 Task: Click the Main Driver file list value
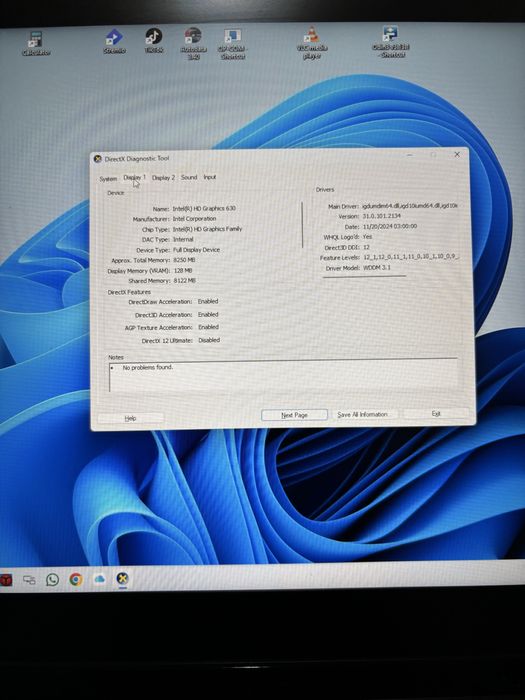click(x=410, y=206)
